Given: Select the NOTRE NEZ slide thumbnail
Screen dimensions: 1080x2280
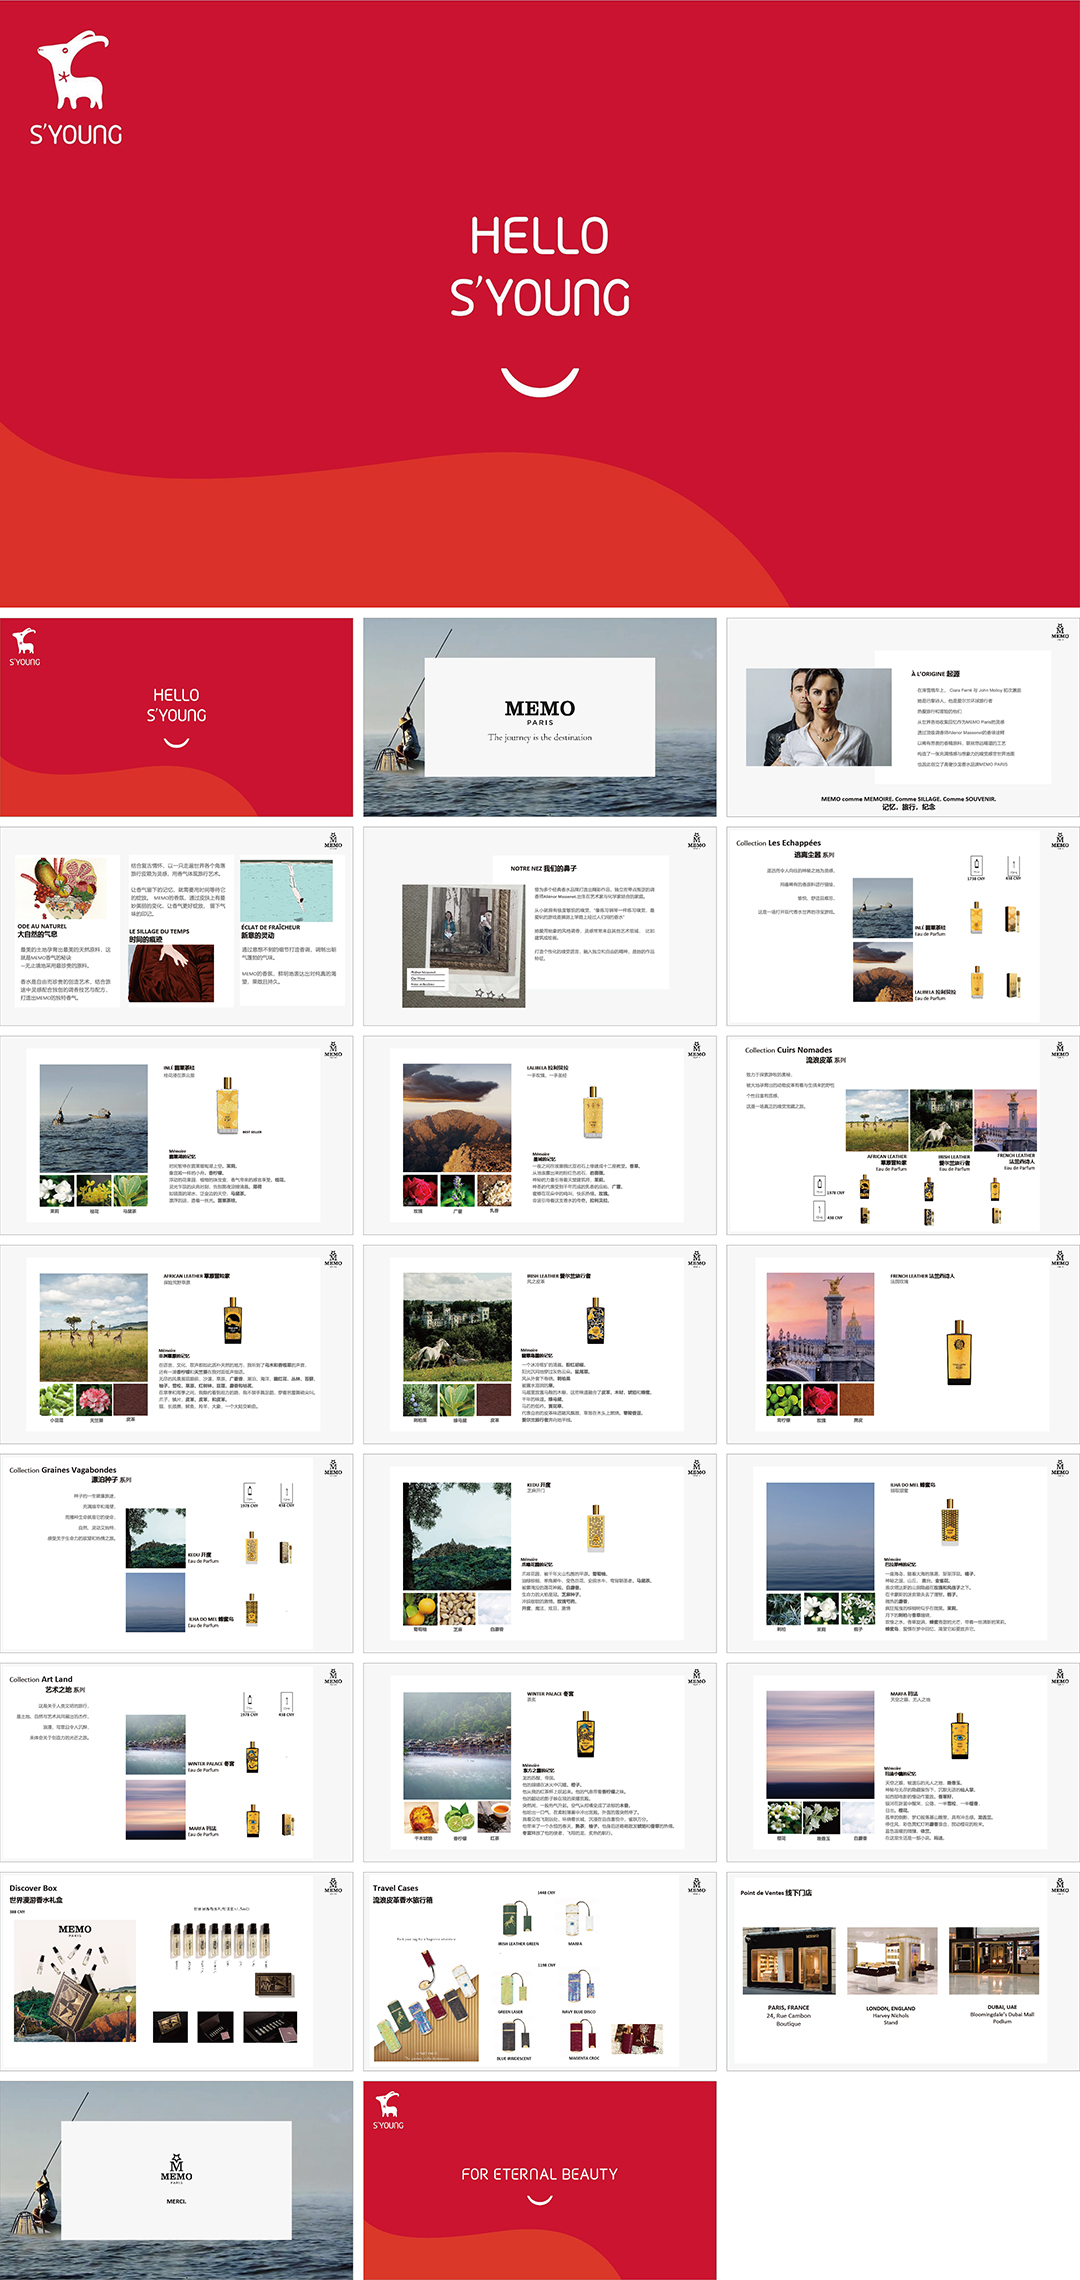Looking at the screenshot, I should point(540,926).
